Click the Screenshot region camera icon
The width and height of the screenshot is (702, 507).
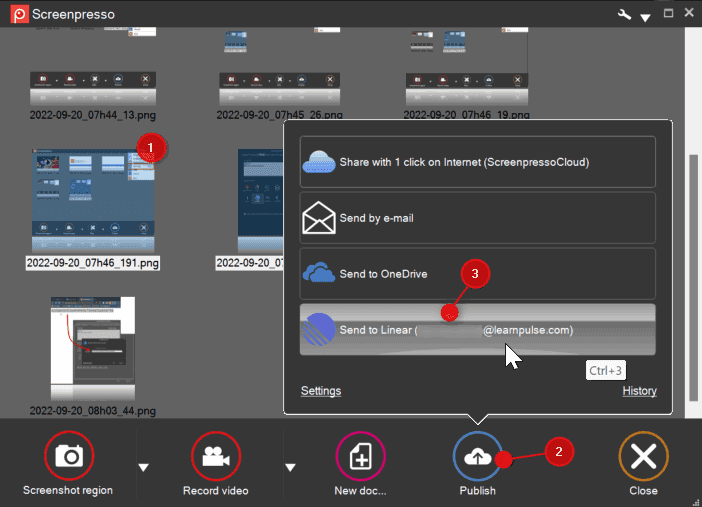[70, 457]
